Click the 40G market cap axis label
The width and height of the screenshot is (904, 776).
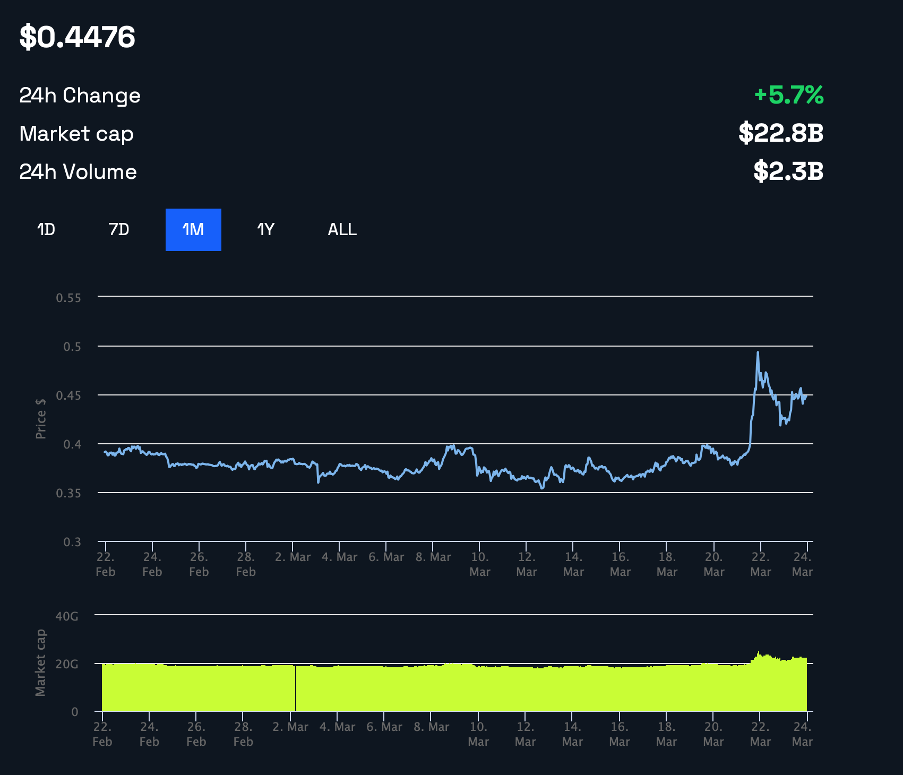pyautogui.click(x=68, y=616)
